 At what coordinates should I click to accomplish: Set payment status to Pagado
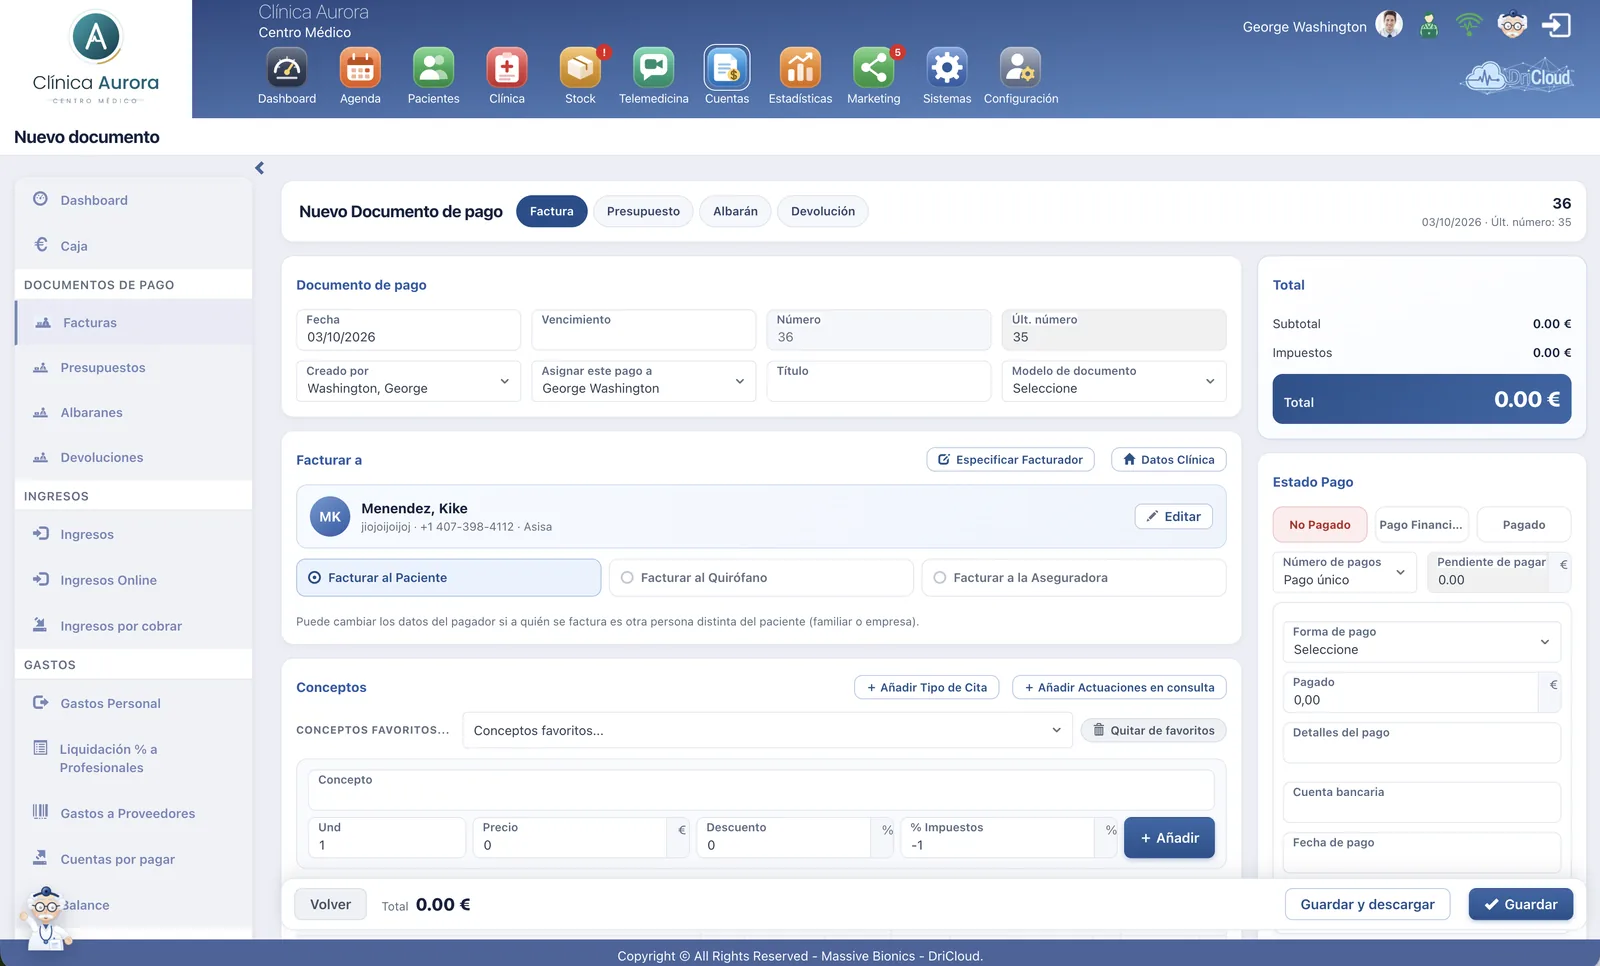pyautogui.click(x=1523, y=525)
